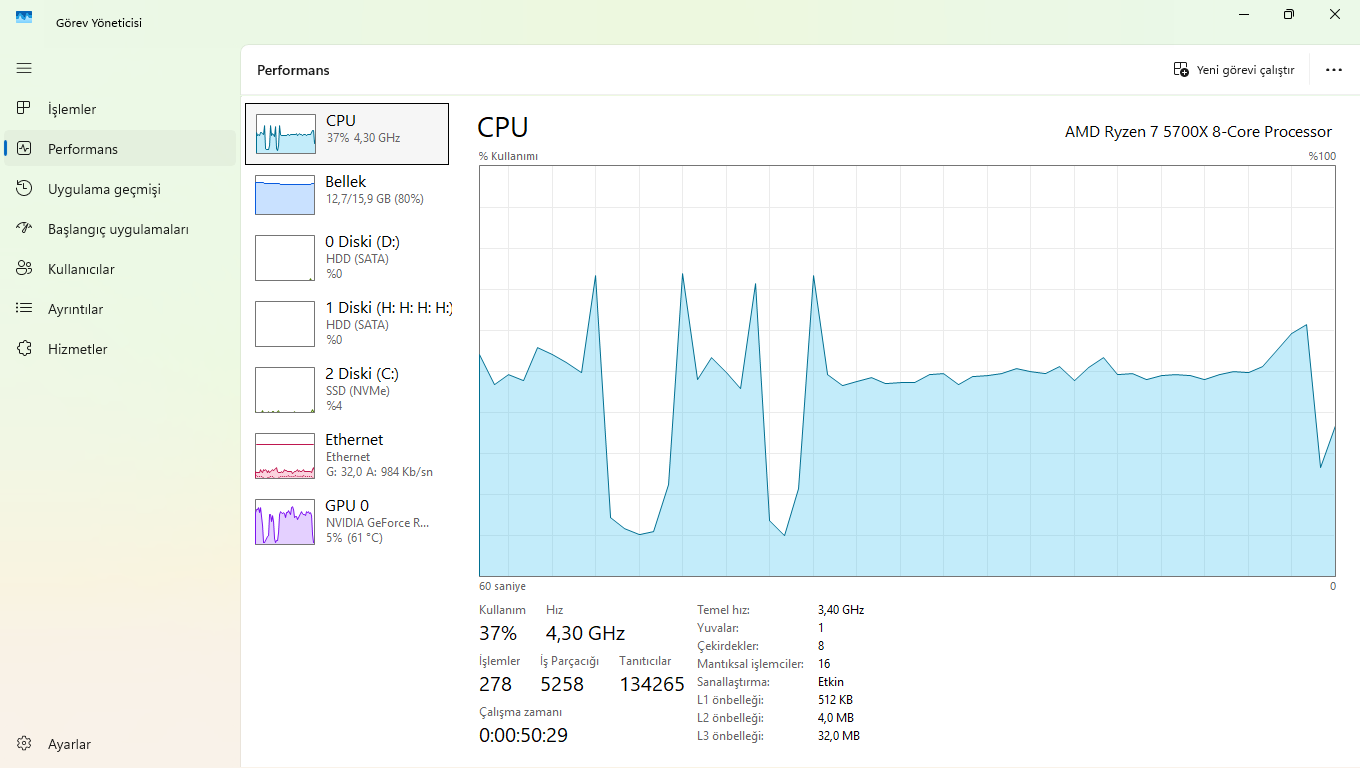Open the Hizmetler services page
The height and width of the screenshot is (768, 1360).
120,349
